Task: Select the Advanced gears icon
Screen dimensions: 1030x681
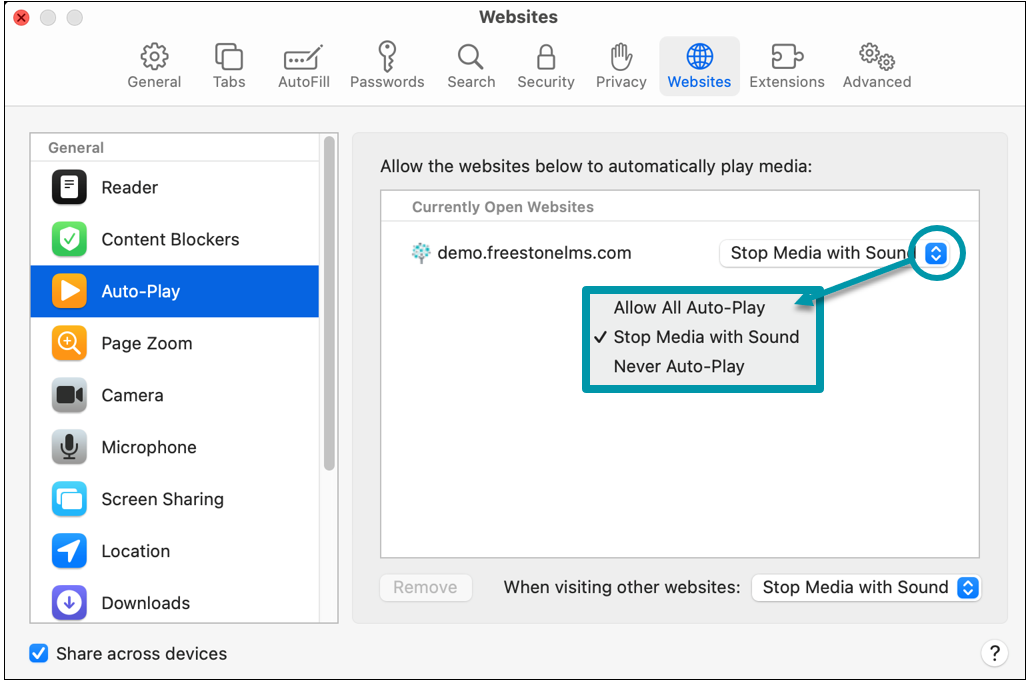Action: tap(875, 64)
